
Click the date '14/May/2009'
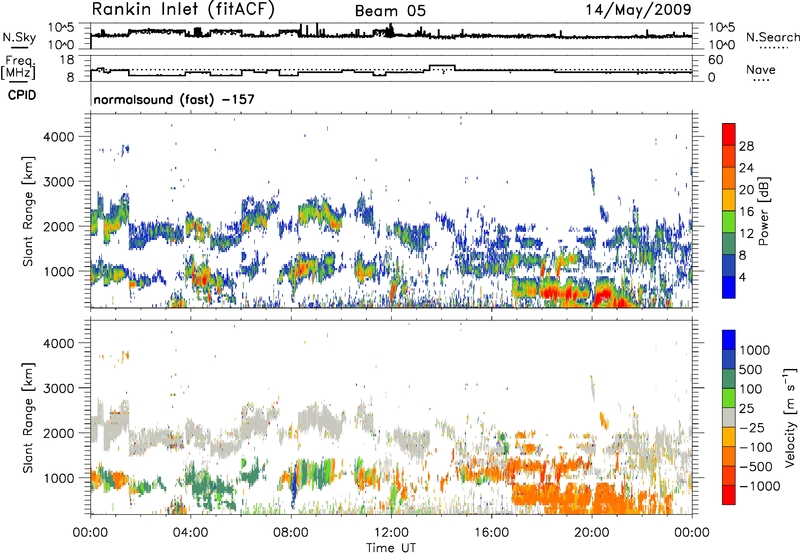click(638, 9)
